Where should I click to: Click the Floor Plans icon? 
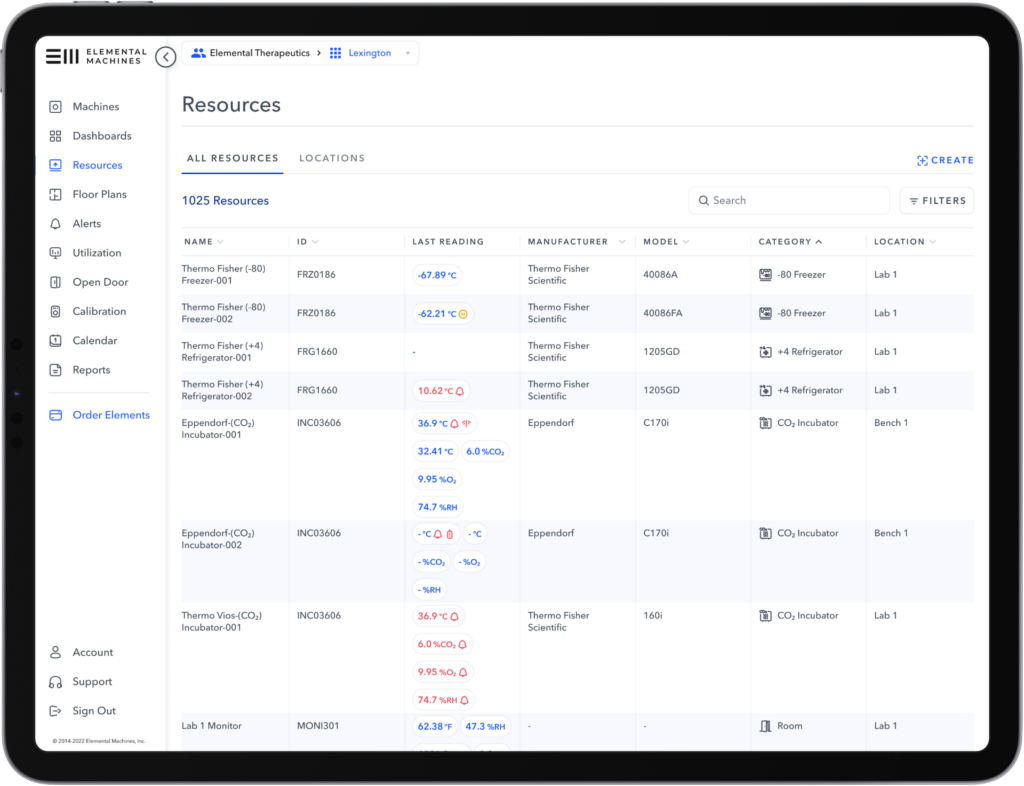[x=56, y=195]
